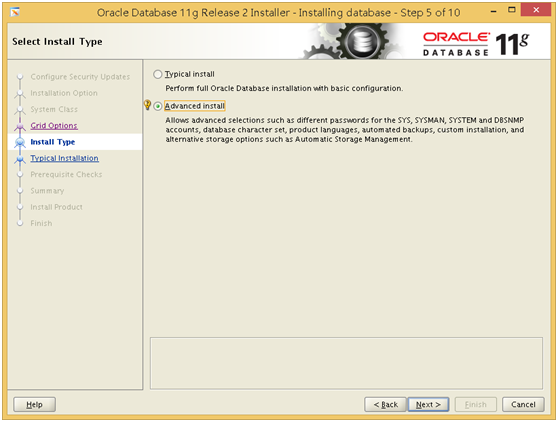Click 'Perform full Oracle Database installation' description
The image size is (558, 422).
(284, 88)
